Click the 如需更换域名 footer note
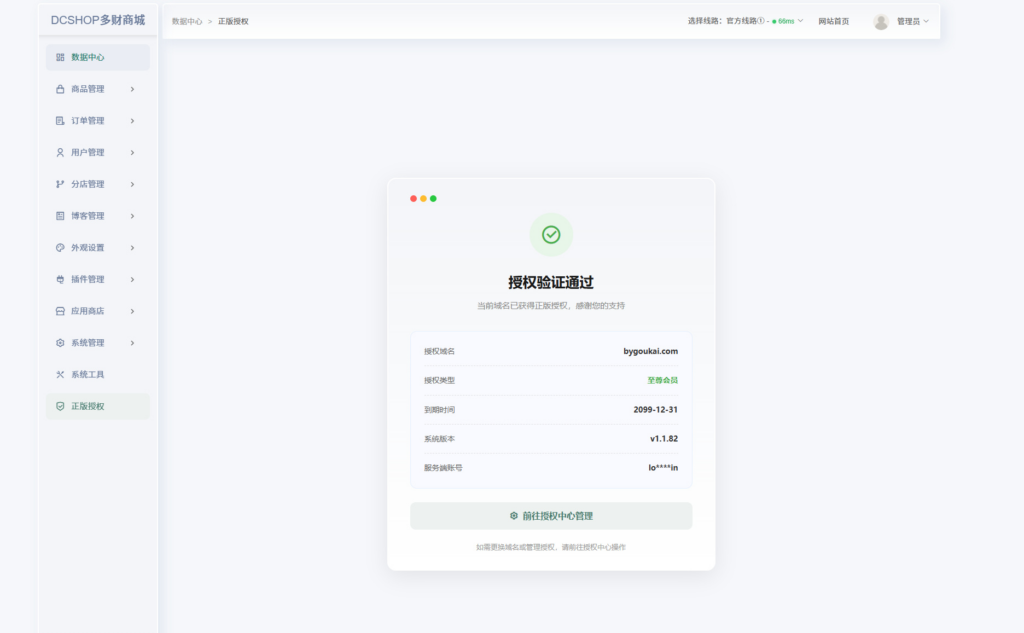 tap(551, 547)
